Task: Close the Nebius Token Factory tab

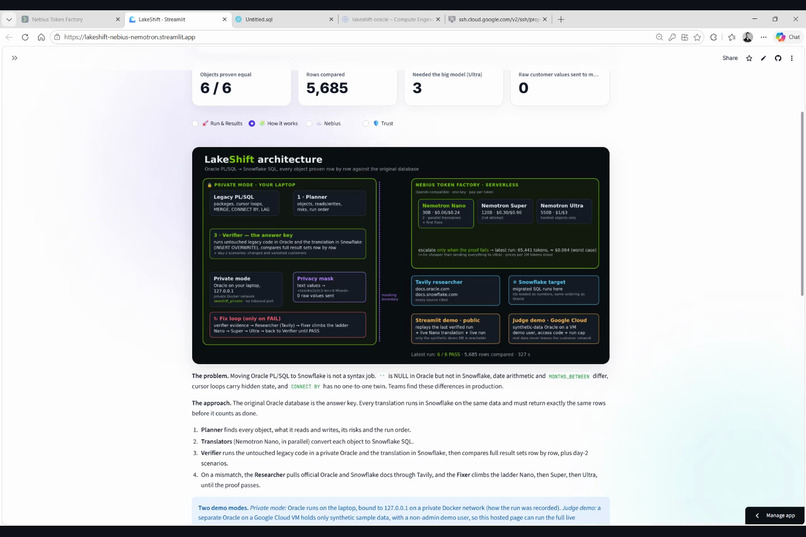Action: 118,20
